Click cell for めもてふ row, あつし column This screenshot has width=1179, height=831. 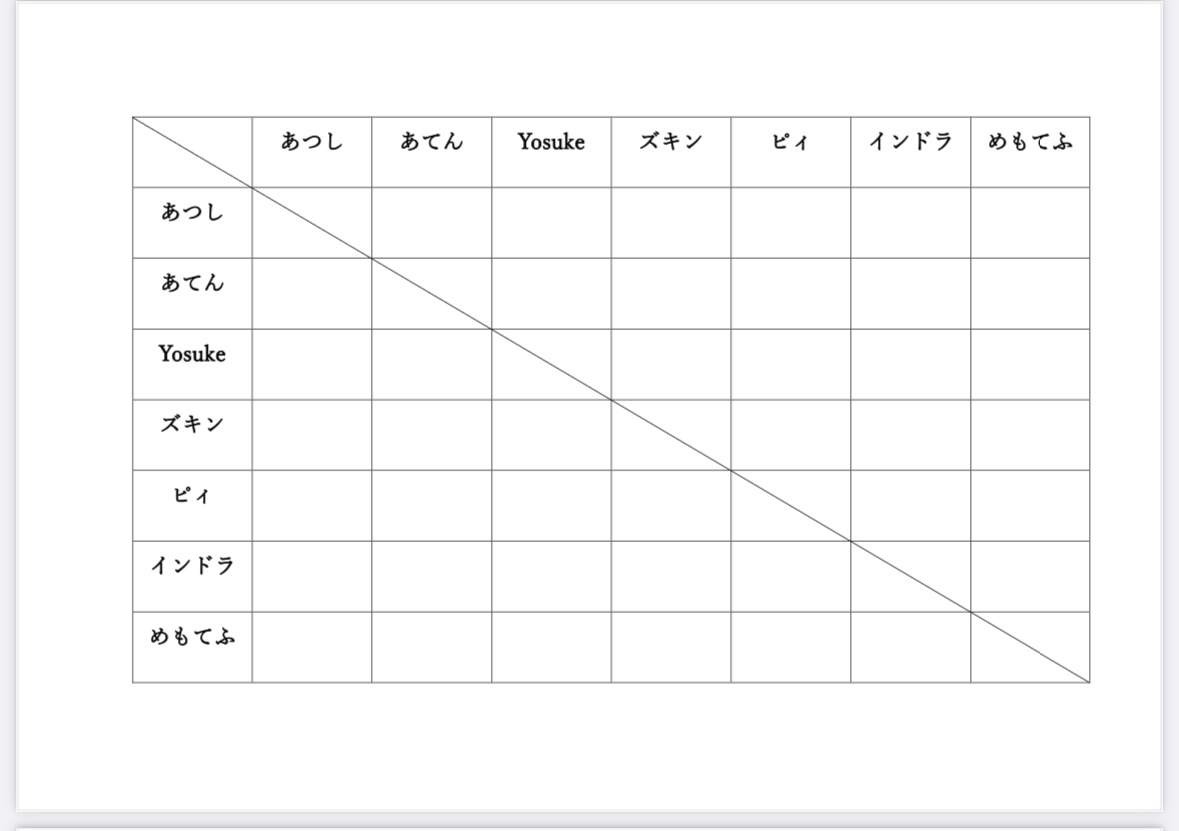(x=312, y=647)
